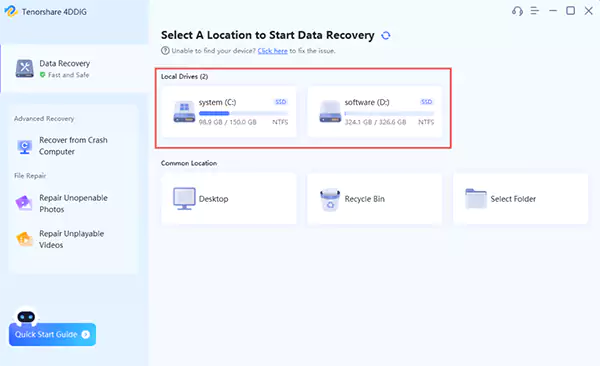This screenshot has height=366, width=600.
Task: Click the Recover from Crash Computer icon
Action: [x=24, y=147]
